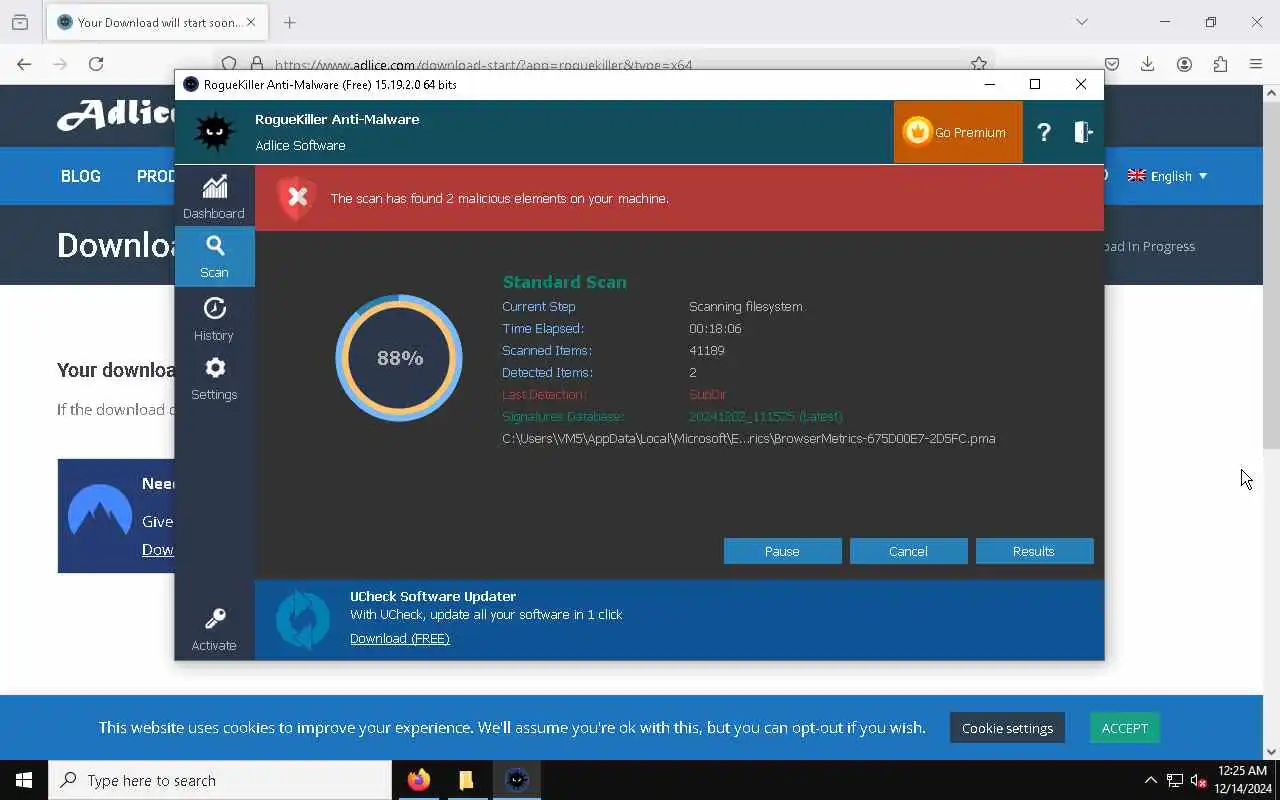Open Cookie settings
1280x800 pixels.
[x=1007, y=728]
